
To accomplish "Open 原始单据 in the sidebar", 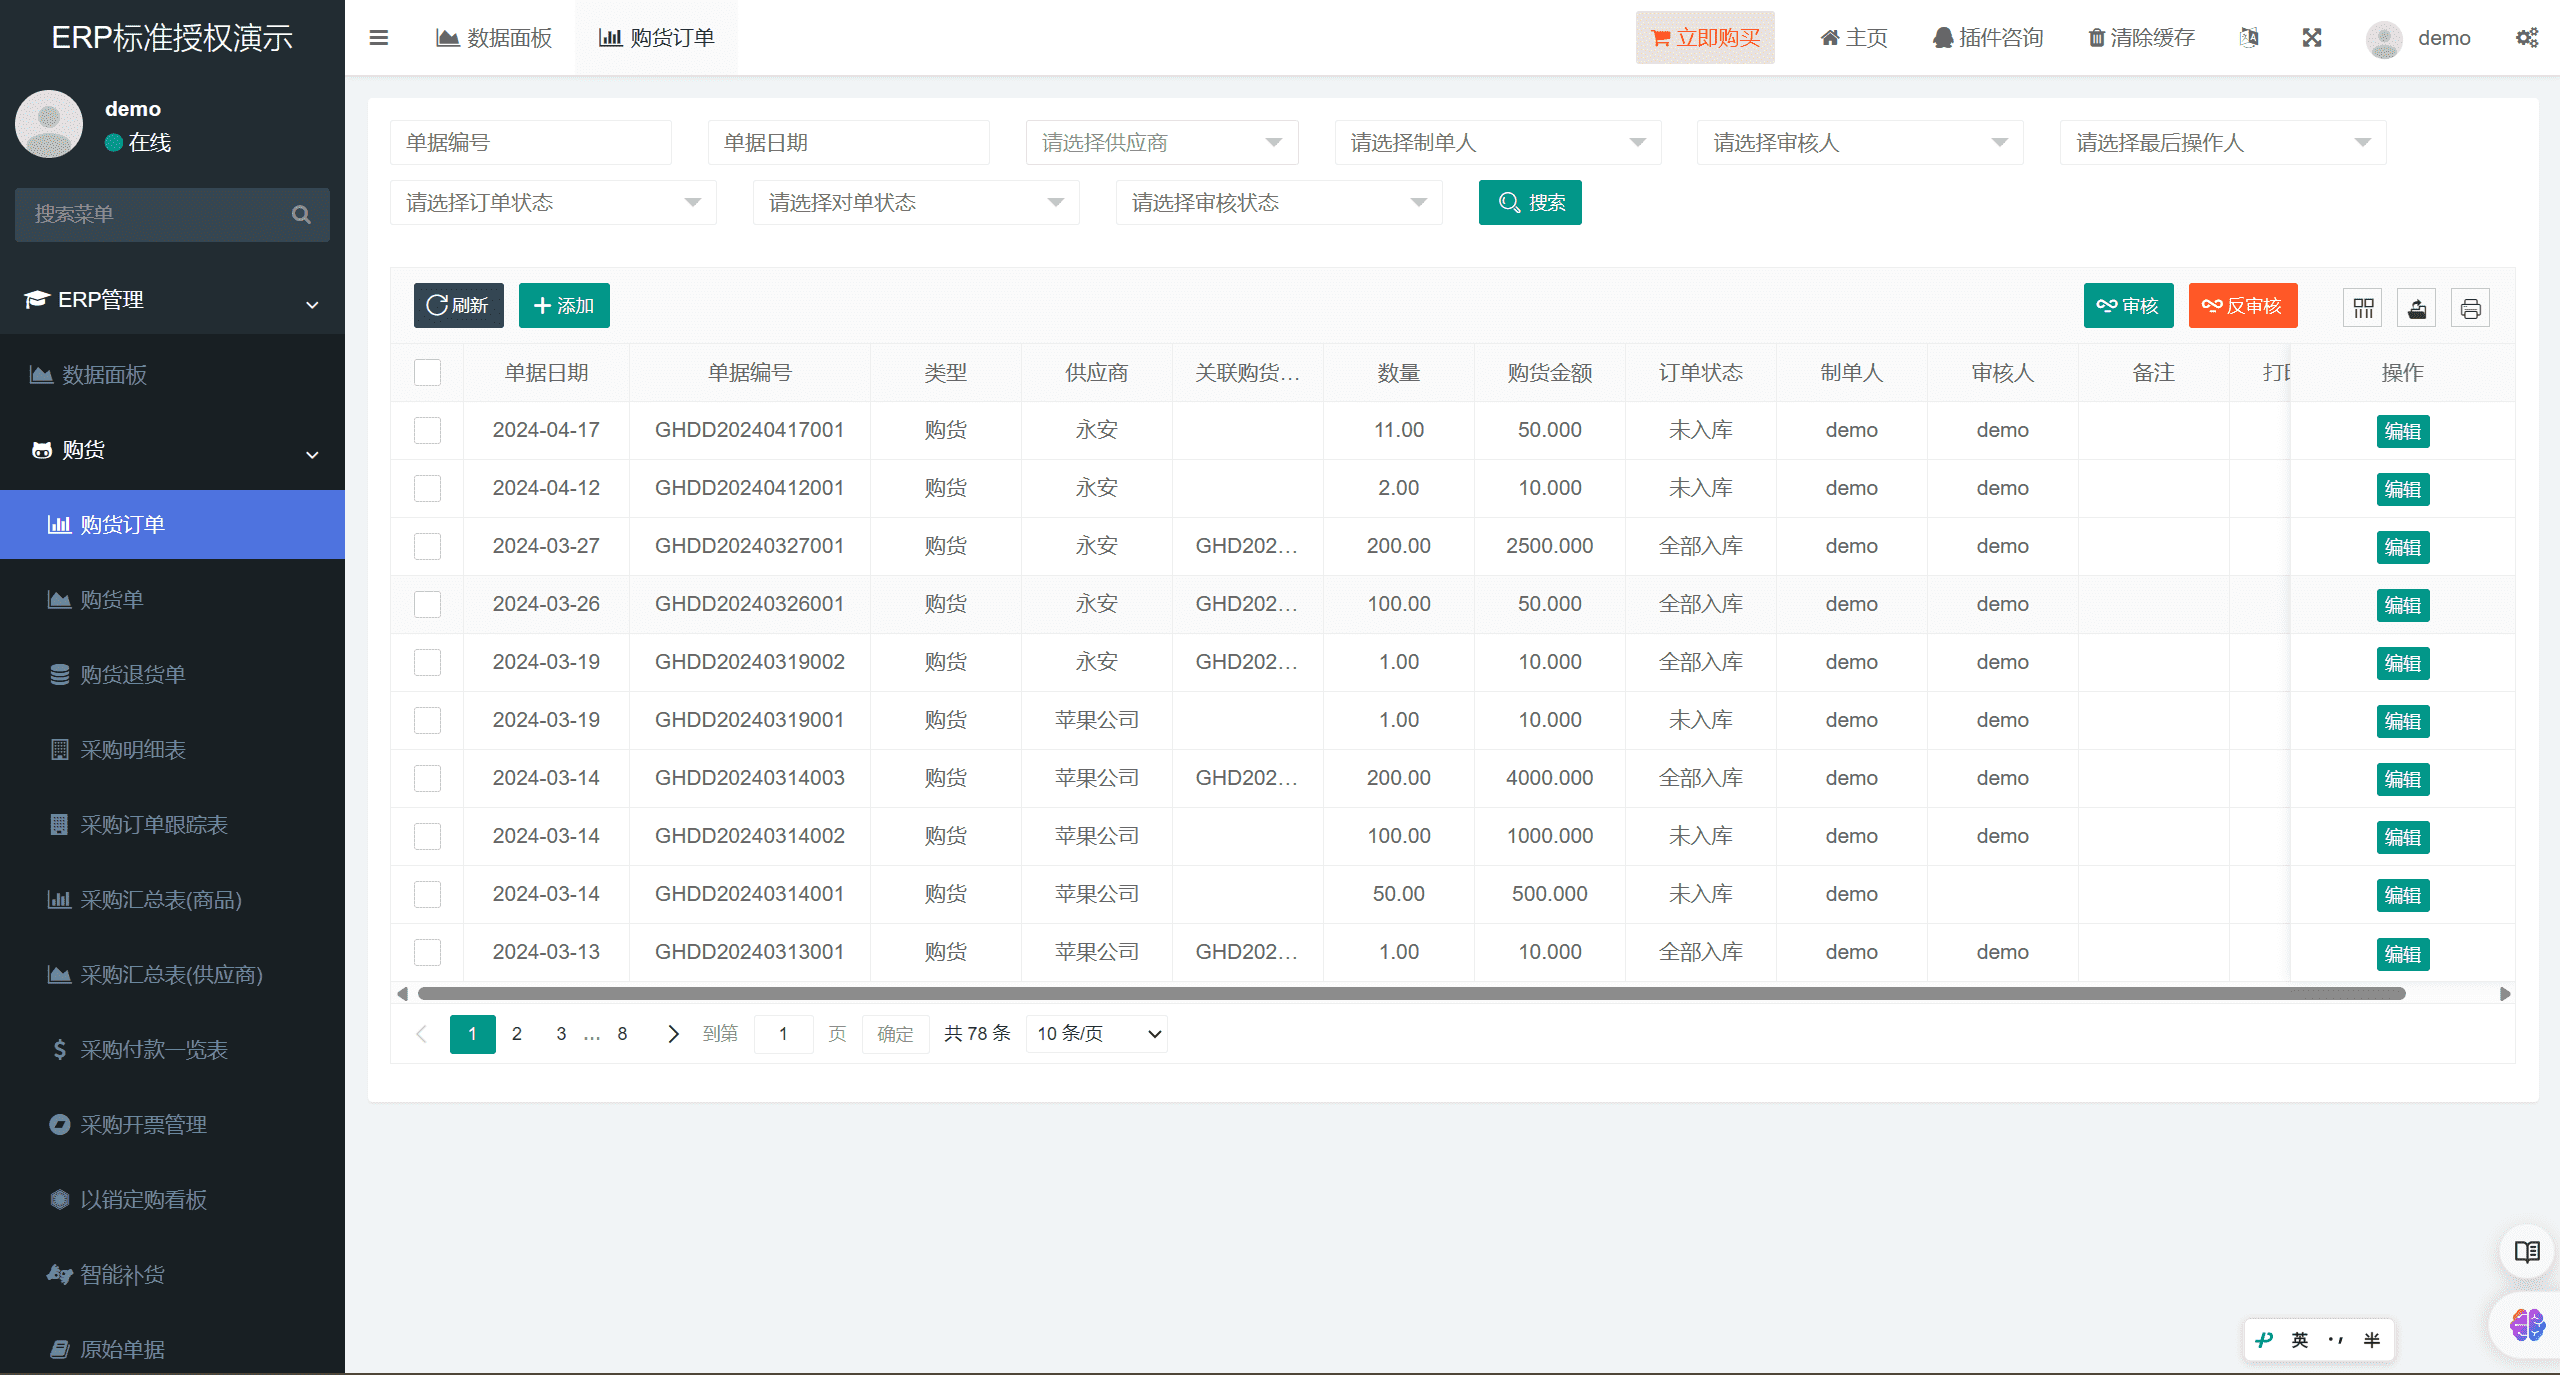I will click(172, 1350).
